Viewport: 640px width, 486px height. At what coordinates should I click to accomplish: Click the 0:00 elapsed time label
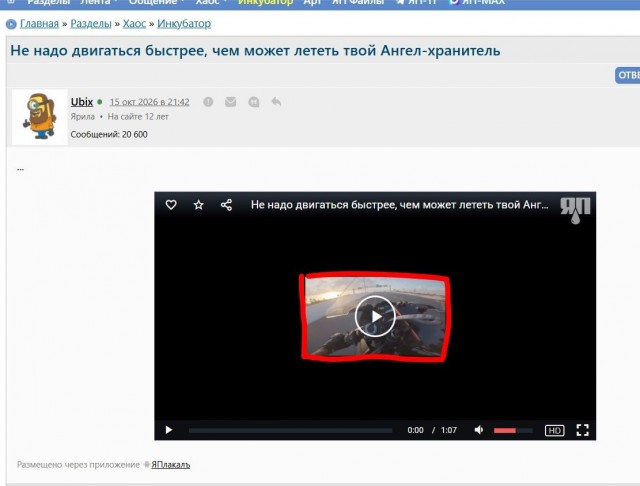[415, 430]
